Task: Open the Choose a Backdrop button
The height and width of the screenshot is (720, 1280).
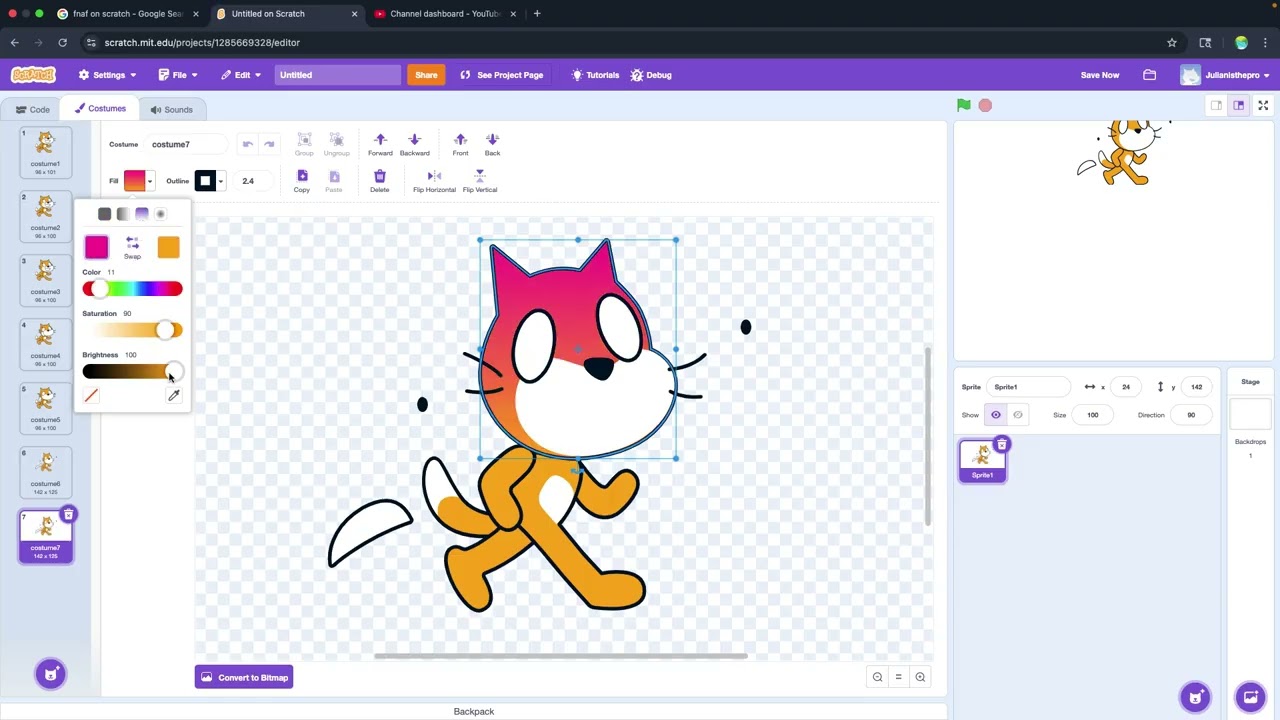Action: pyautogui.click(x=1250, y=696)
